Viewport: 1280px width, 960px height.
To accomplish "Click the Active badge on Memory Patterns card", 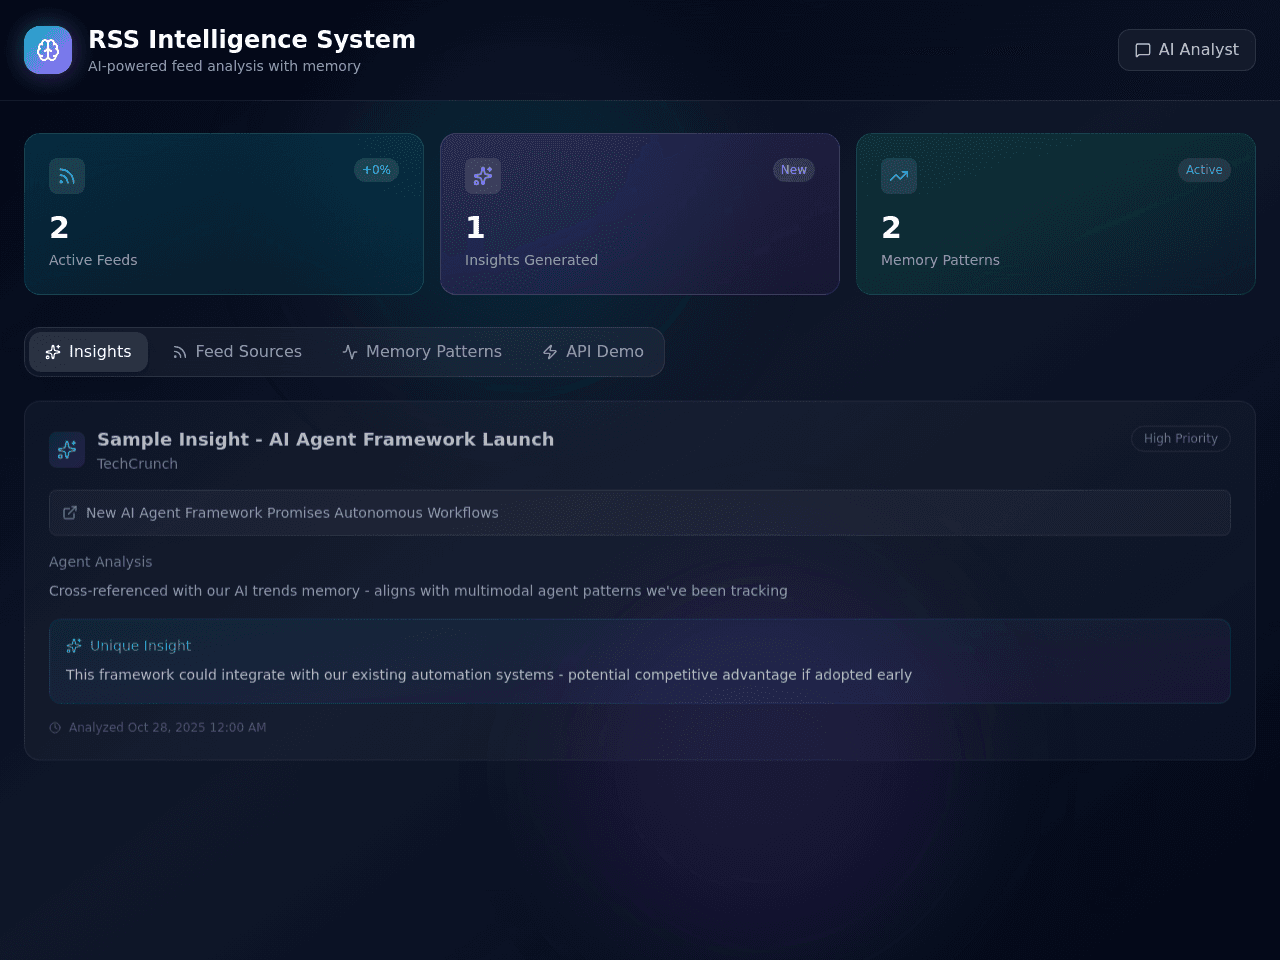I will [1204, 170].
